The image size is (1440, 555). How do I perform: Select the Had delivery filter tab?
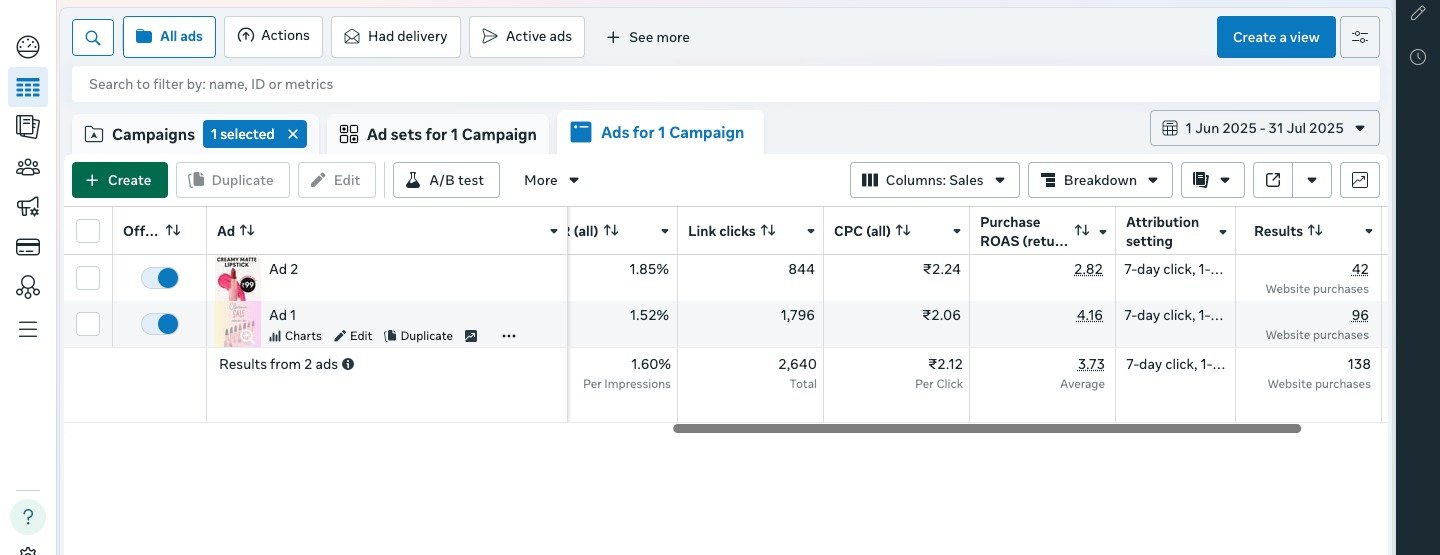tap(395, 37)
